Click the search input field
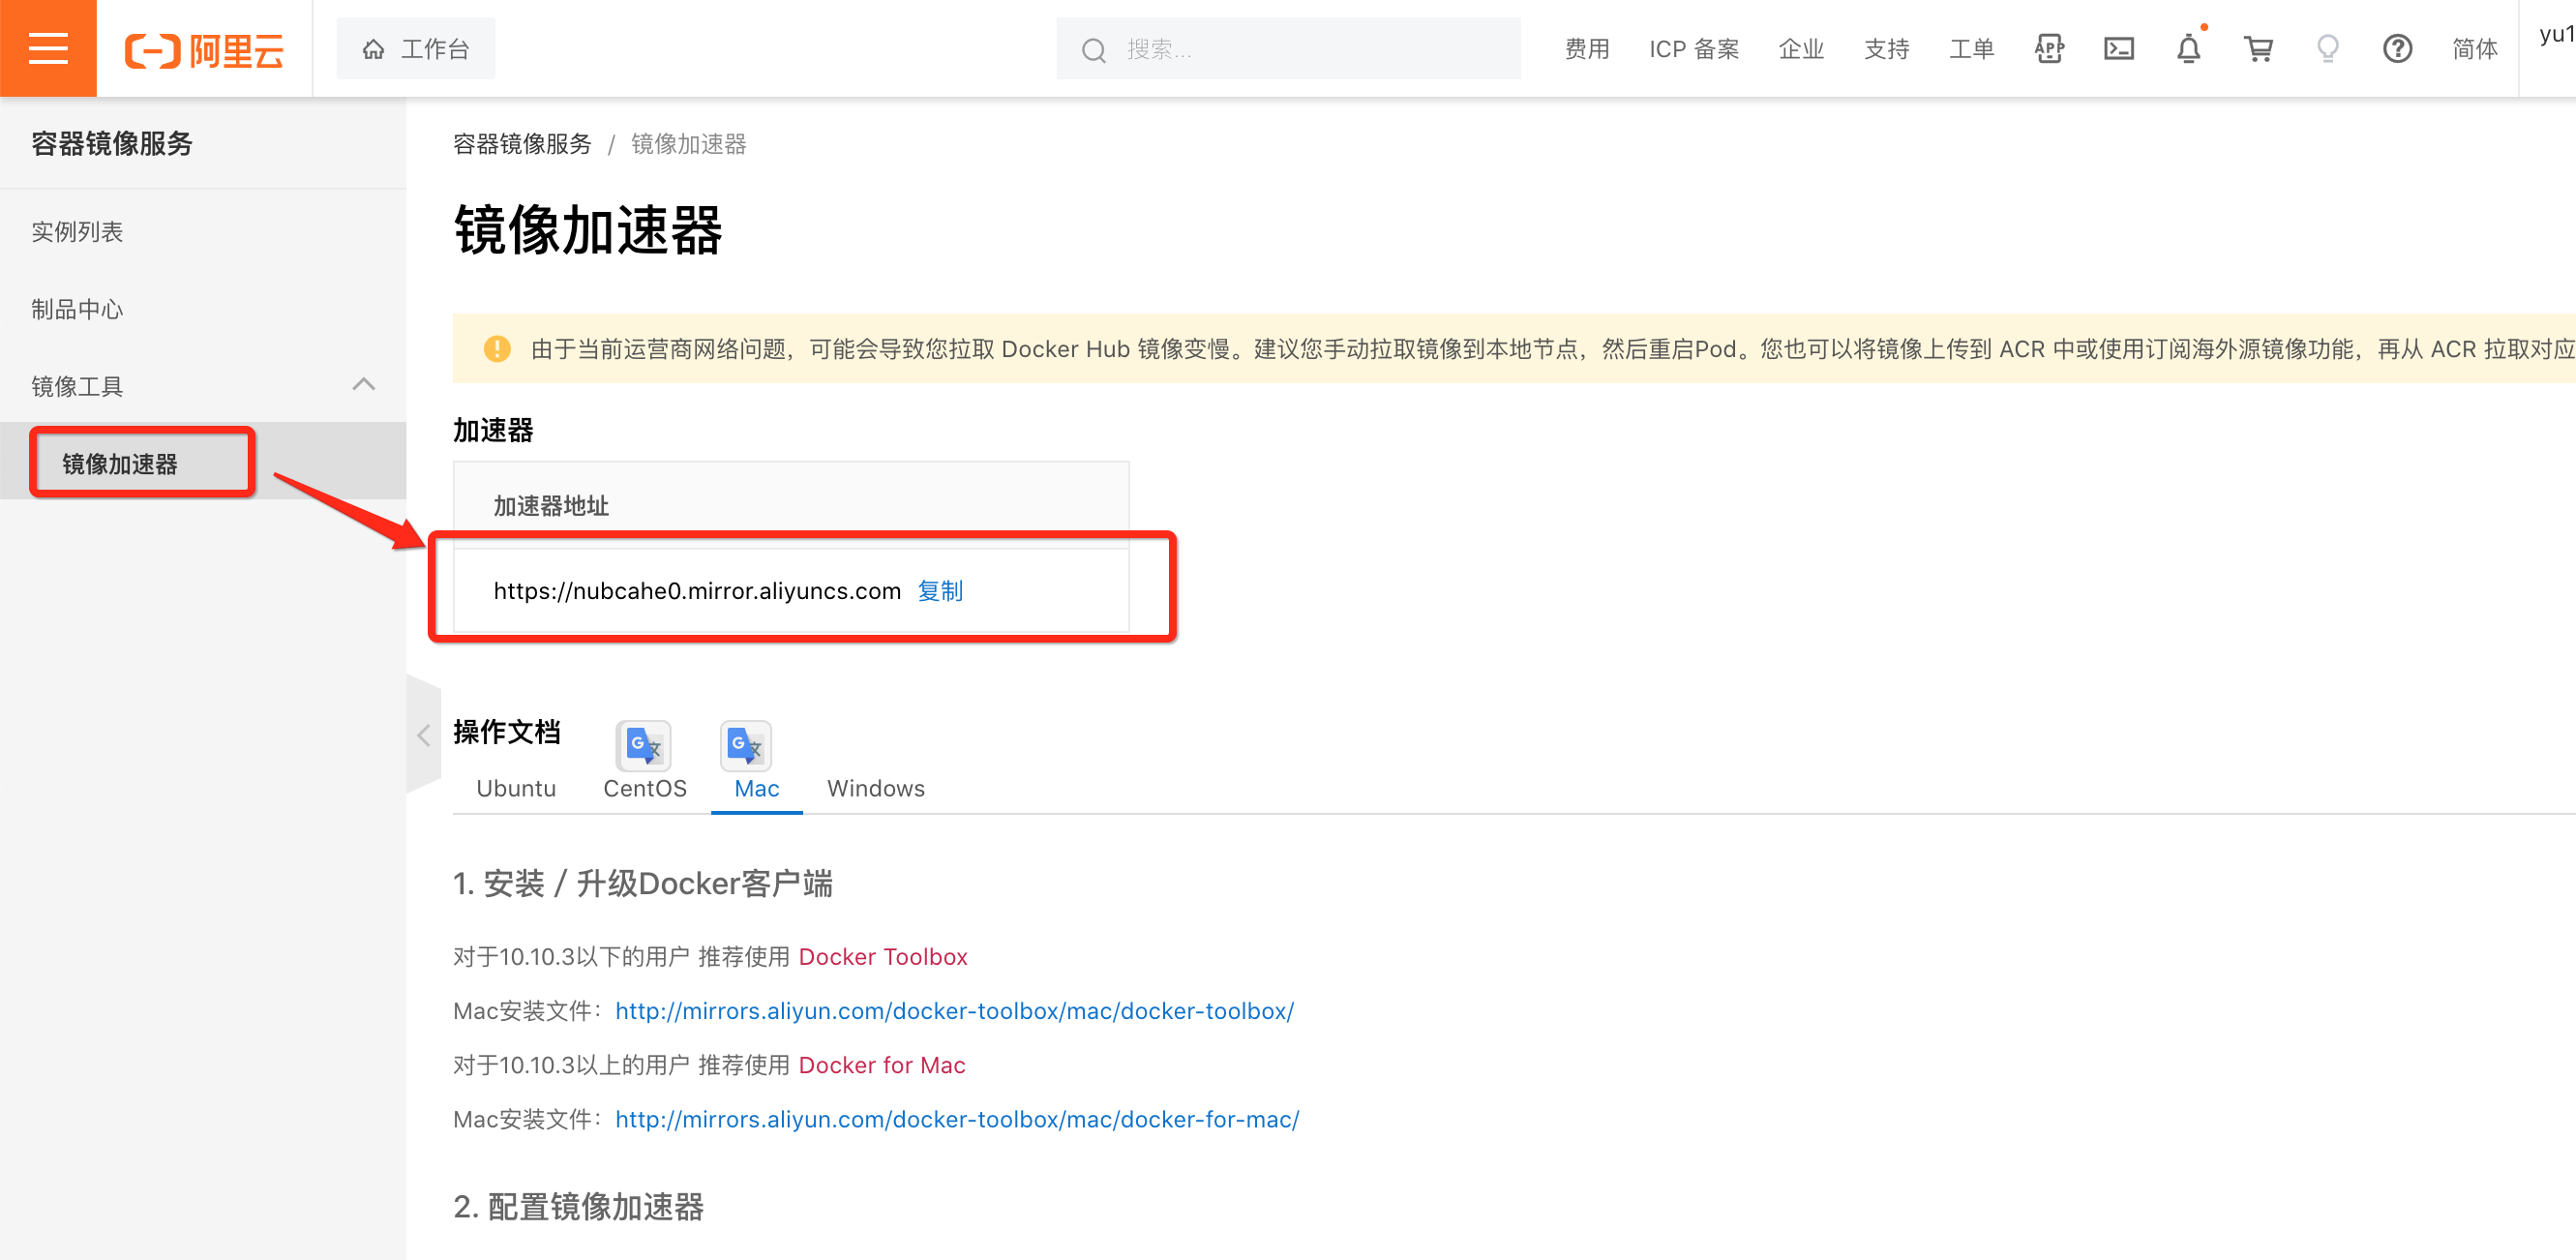Viewport: 2576px width, 1260px height. click(x=1288, y=49)
